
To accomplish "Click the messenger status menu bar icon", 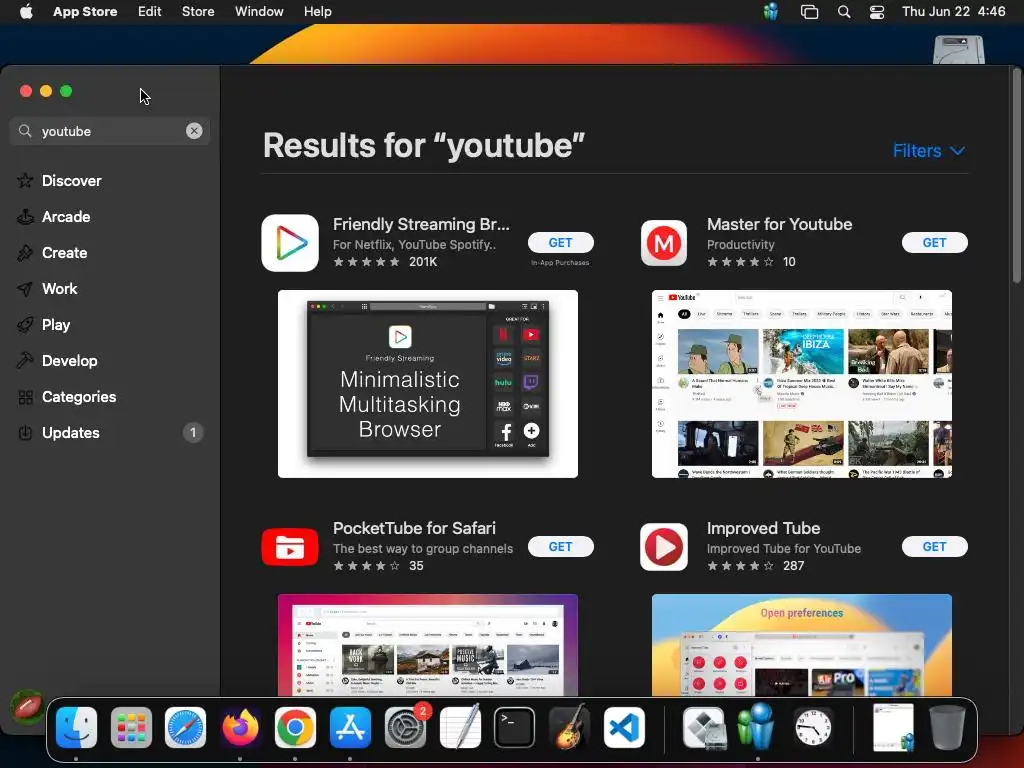I will 771,11.
